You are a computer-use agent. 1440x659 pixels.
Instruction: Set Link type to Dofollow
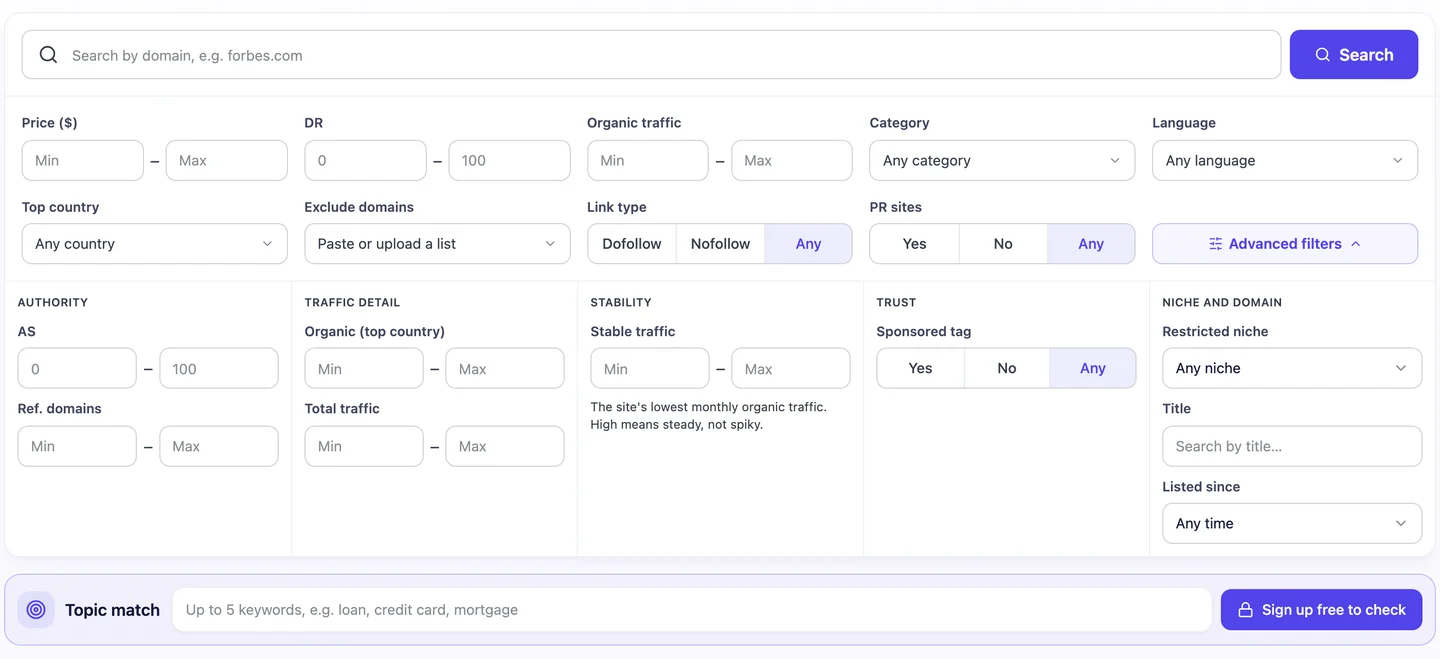[x=632, y=244]
